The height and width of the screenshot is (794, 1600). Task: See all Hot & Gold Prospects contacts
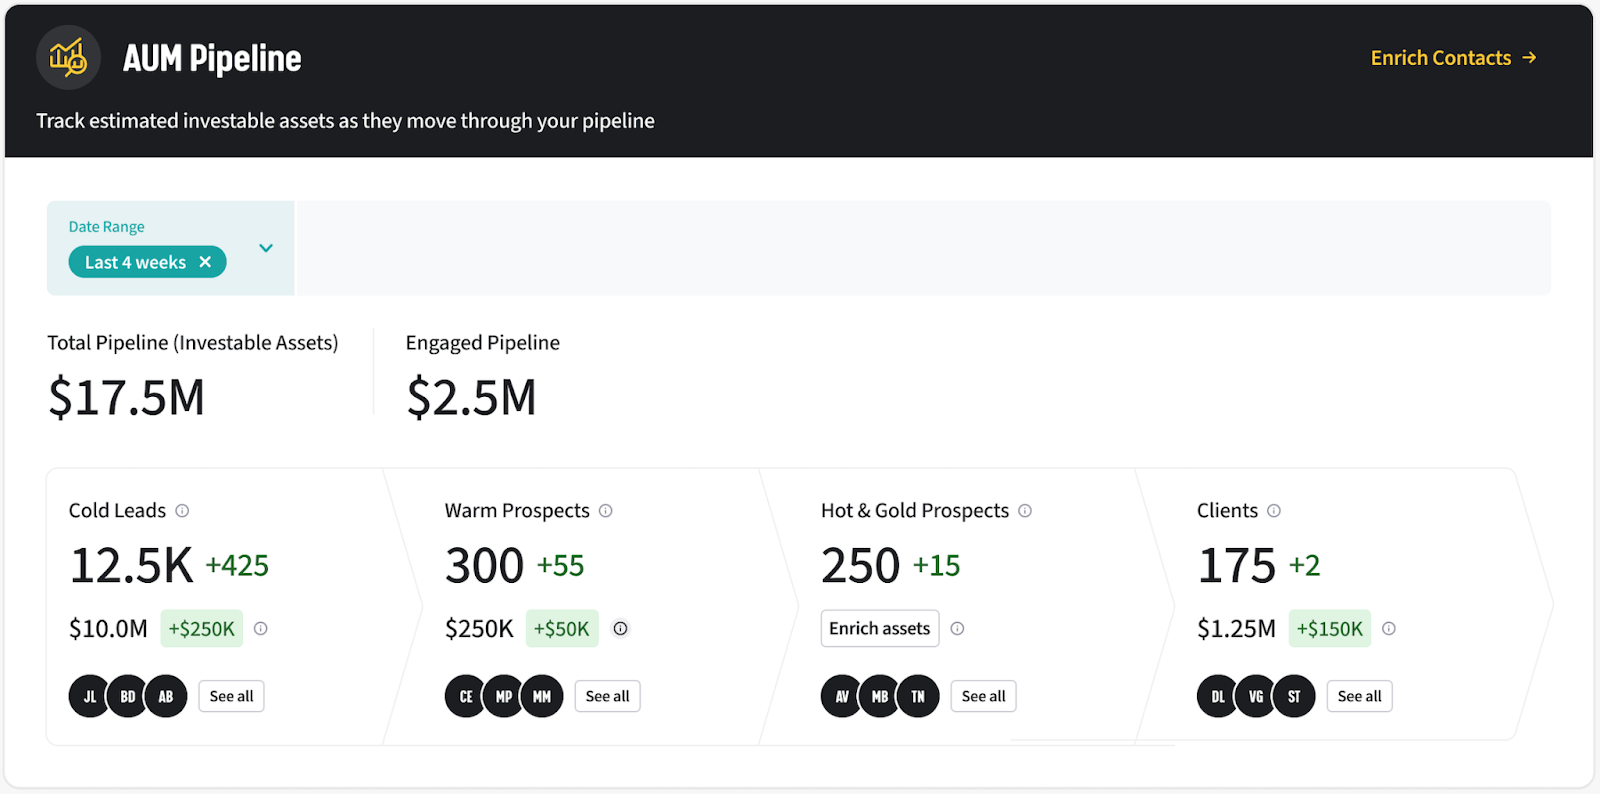pos(983,696)
